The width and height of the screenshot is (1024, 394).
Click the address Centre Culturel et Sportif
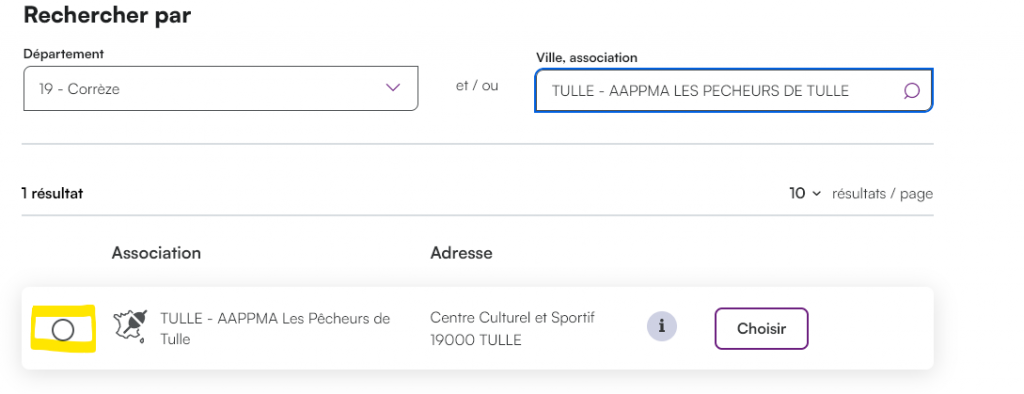tap(513, 318)
